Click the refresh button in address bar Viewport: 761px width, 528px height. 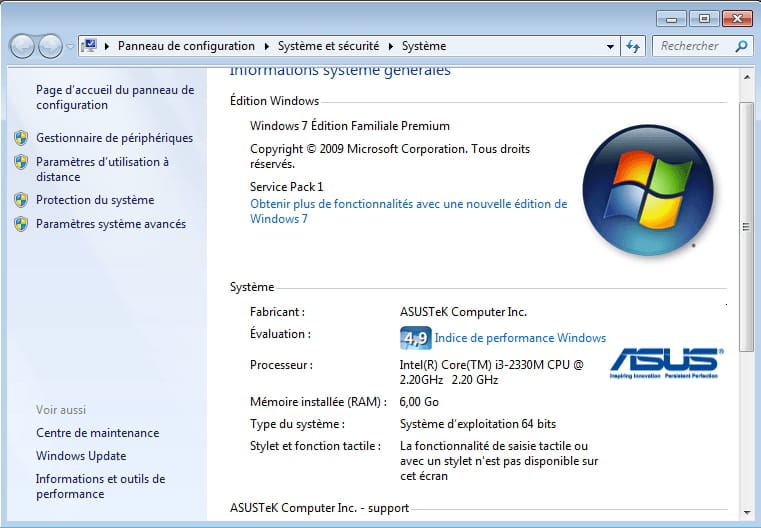tap(632, 47)
